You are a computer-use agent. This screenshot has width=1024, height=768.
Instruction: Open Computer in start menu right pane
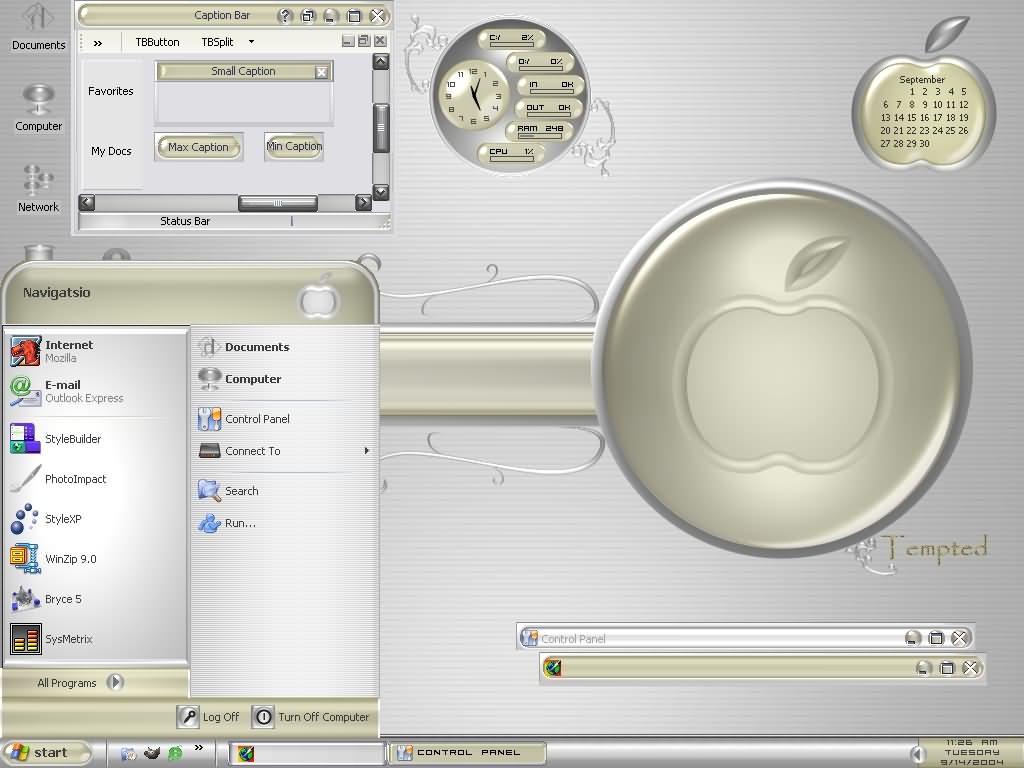pos(285,379)
